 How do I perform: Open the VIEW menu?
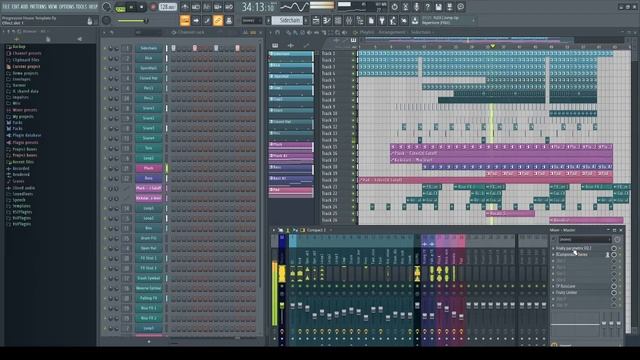(x=53, y=7)
